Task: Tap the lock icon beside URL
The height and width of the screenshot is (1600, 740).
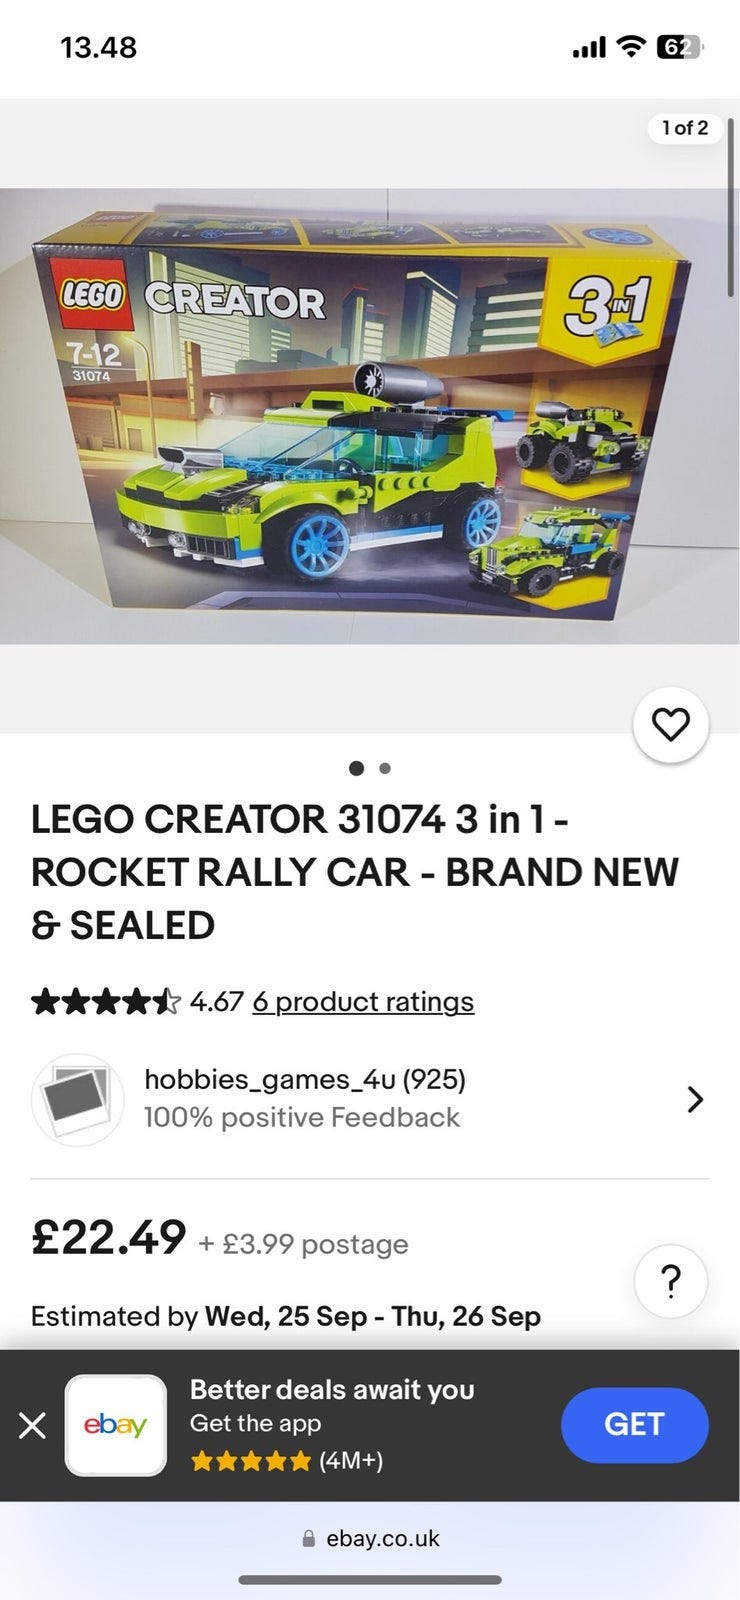Action: tap(309, 1539)
